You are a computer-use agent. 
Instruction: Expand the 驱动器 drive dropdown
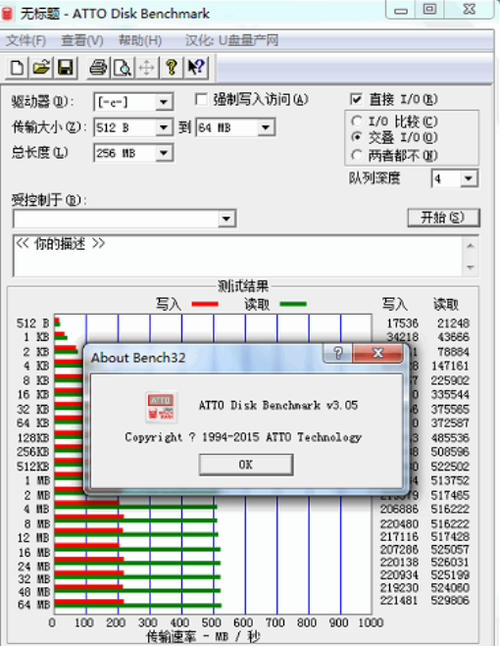(x=164, y=102)
